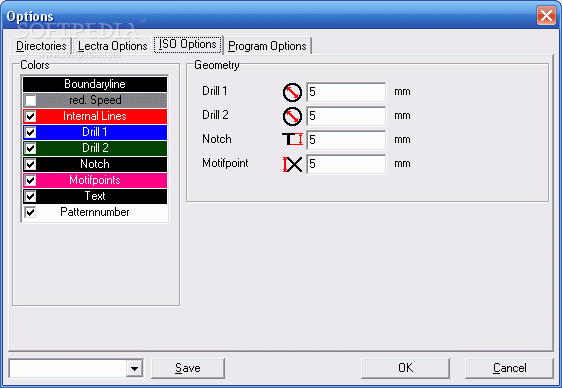Uncheck the Internal Lines checkbox
Image resolution: width=562 pixels, height=388 pixels.
pos(30,116)
